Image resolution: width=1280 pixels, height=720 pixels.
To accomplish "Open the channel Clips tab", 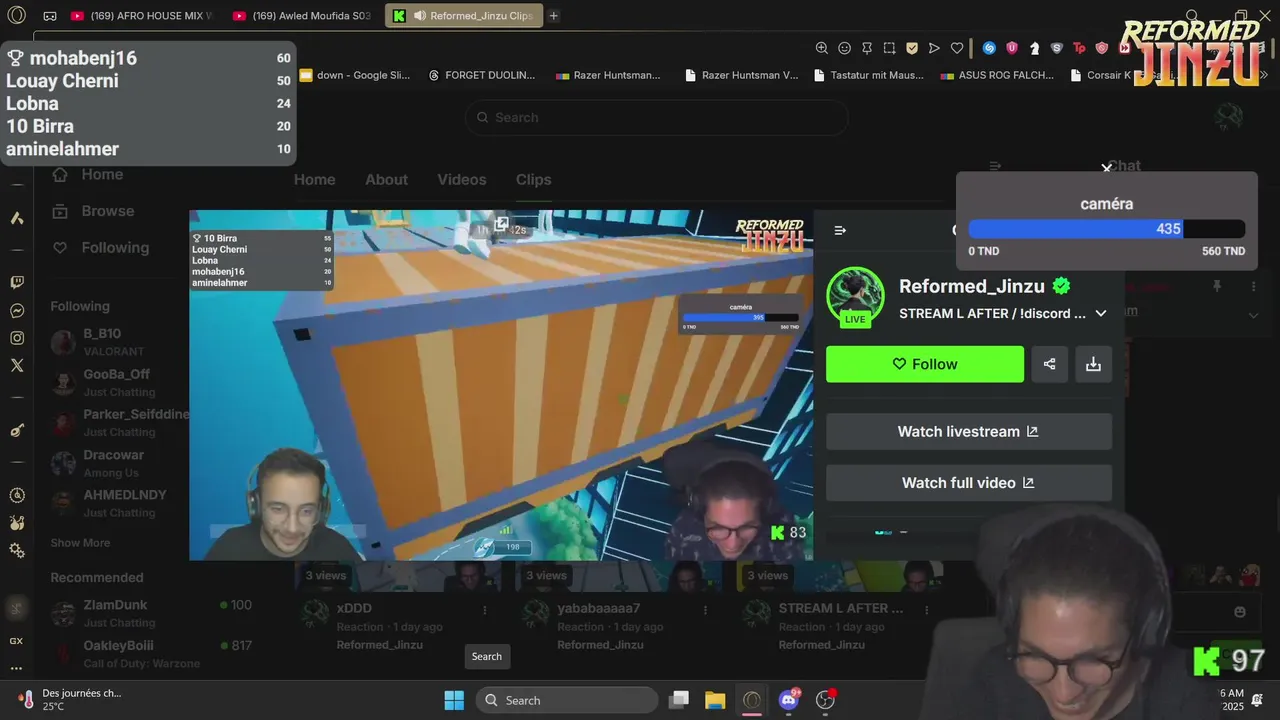I will (533, 180).
